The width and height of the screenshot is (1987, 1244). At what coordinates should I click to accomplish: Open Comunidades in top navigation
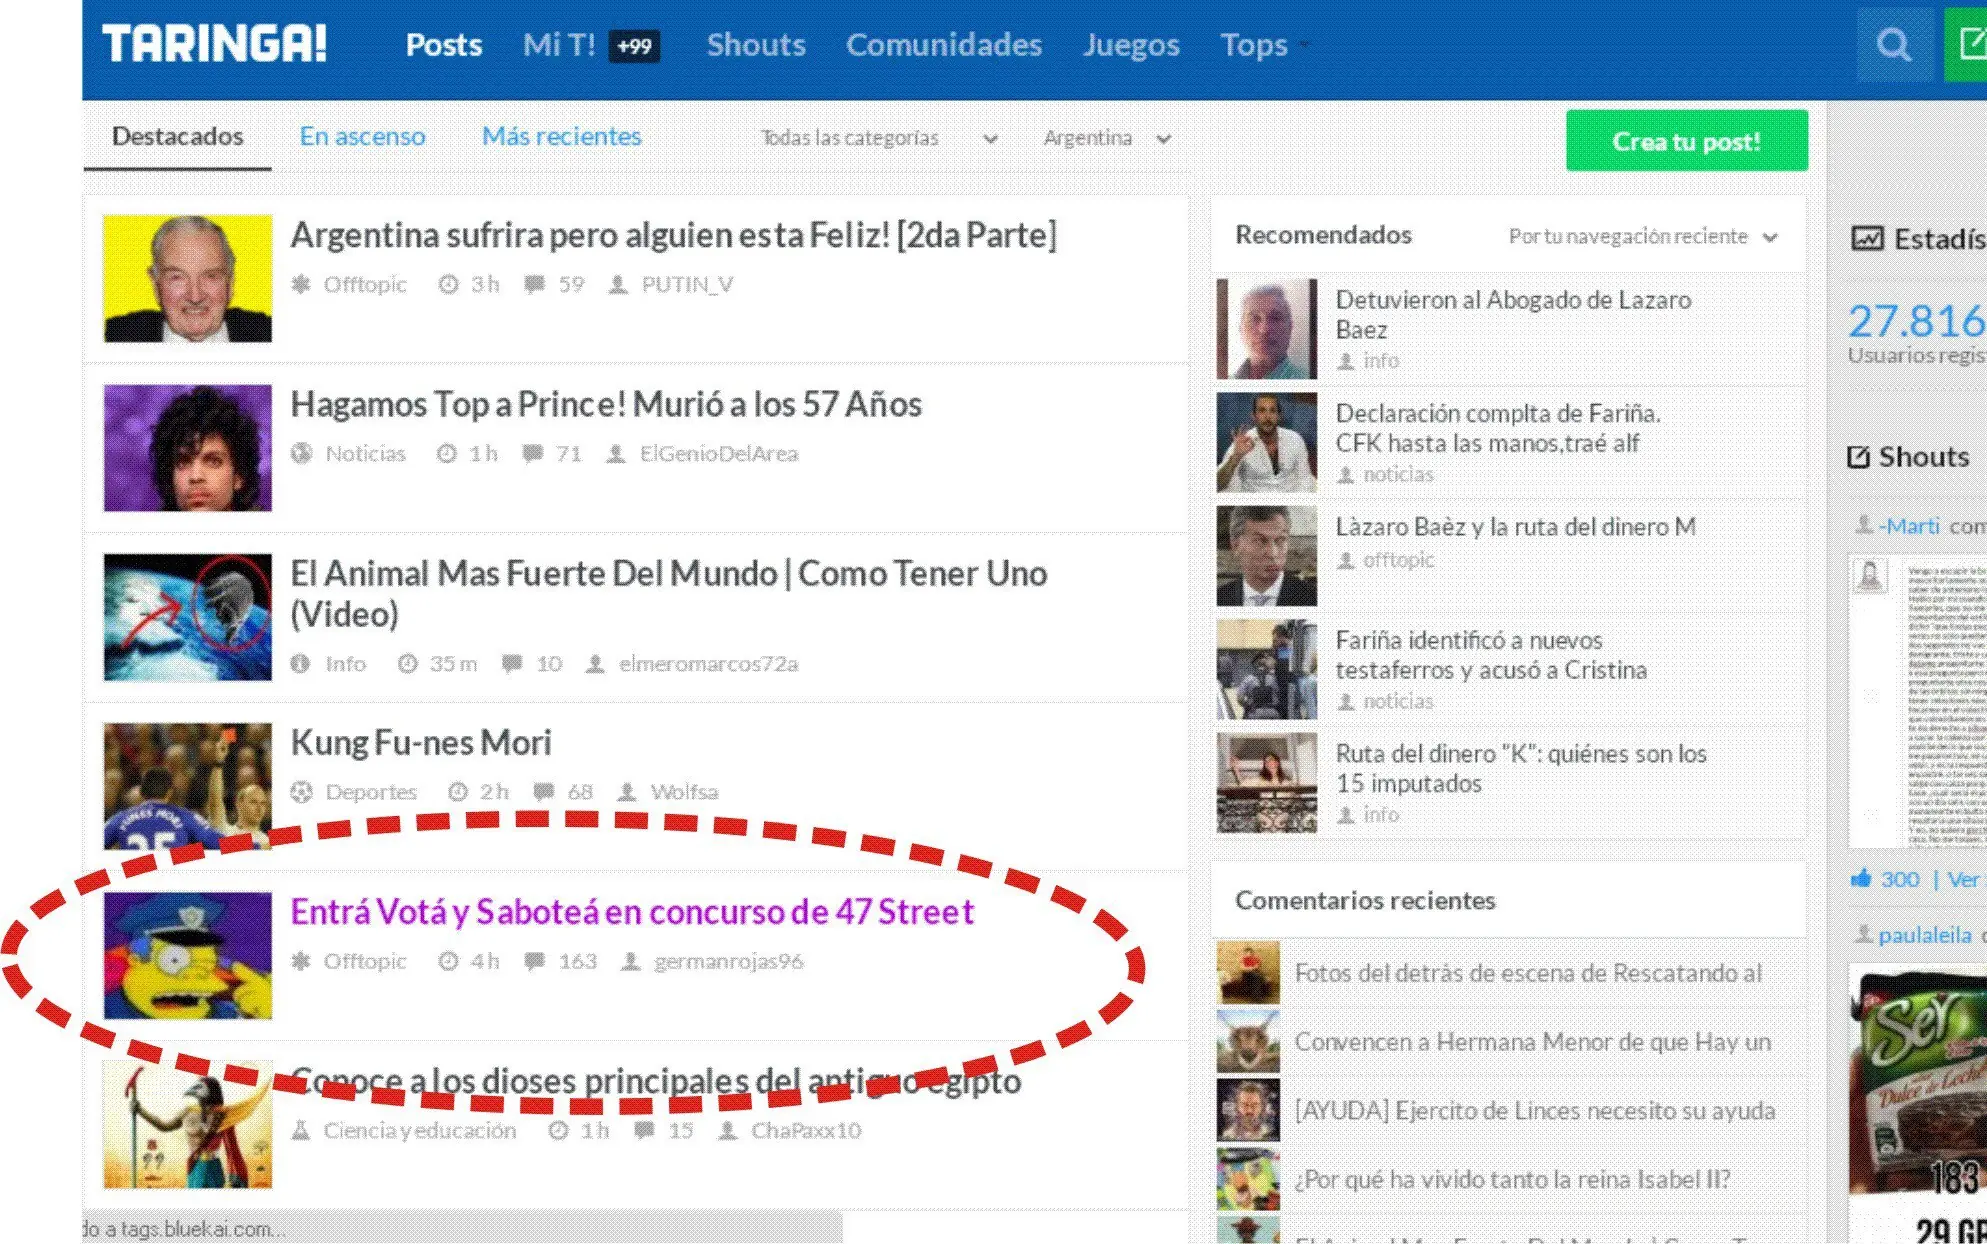(943, 45)
